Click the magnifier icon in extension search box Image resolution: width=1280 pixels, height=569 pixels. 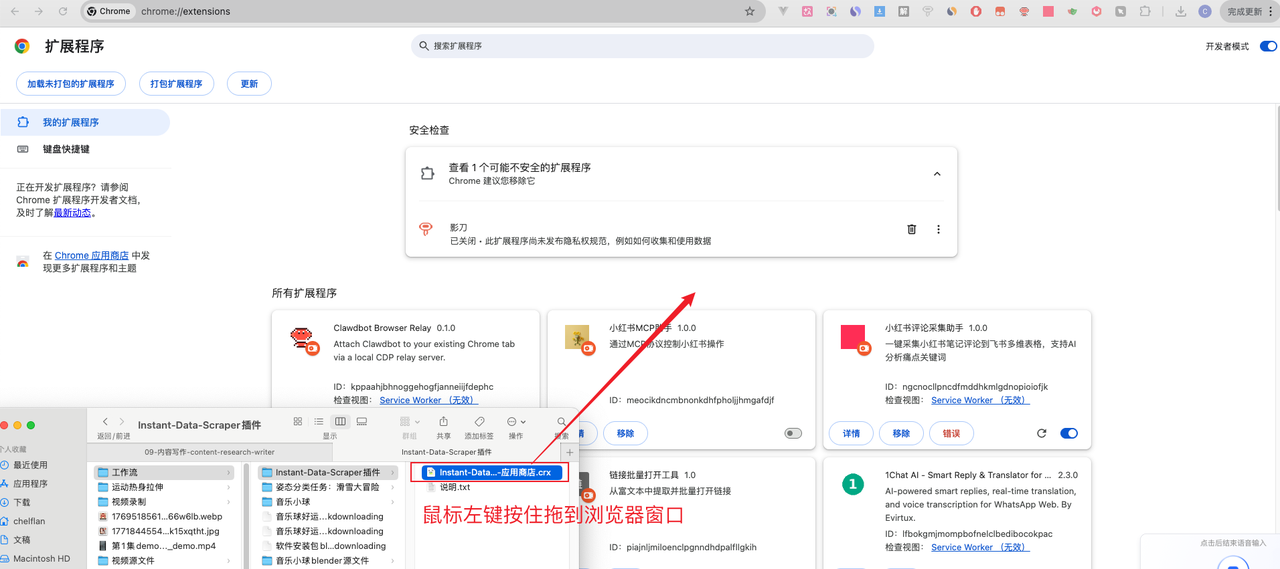click(424, 46)
